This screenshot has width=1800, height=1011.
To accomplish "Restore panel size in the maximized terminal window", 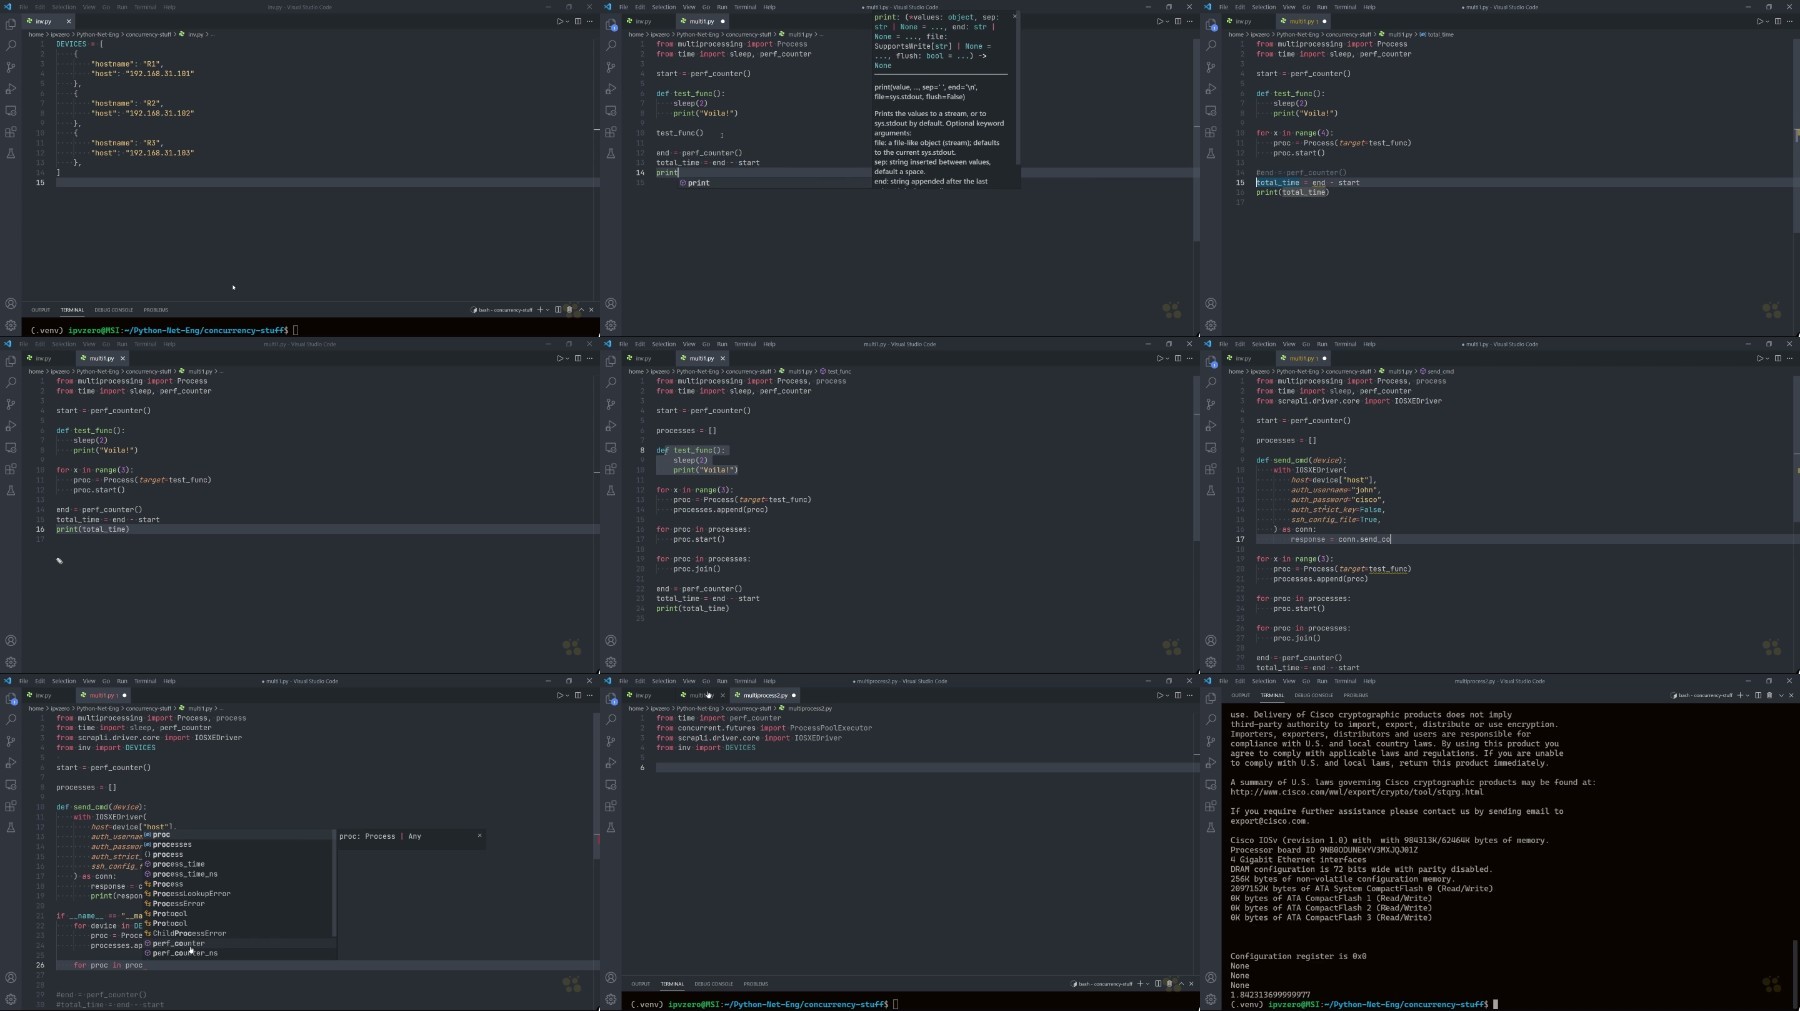I will point(1780,695).
